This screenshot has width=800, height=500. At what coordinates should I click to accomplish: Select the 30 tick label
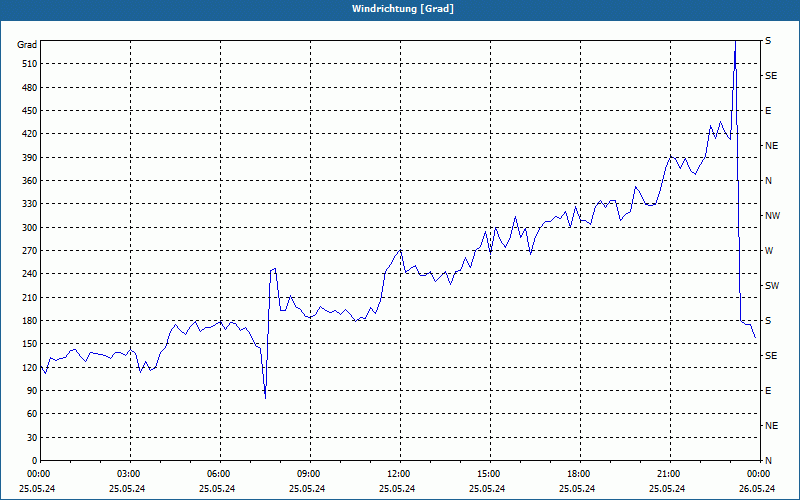(x=32, y=438)
